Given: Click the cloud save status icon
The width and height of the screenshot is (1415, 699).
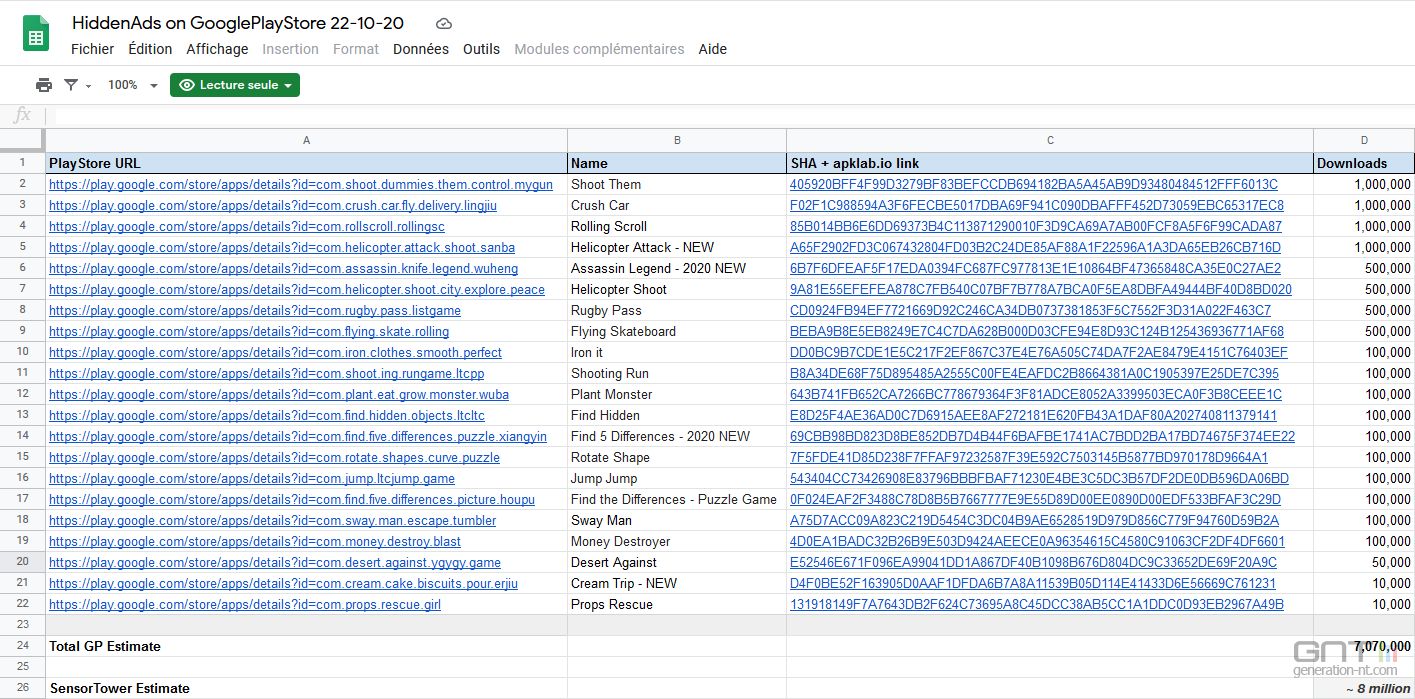Looking at the screenshot, I should (x=444, y=23).
